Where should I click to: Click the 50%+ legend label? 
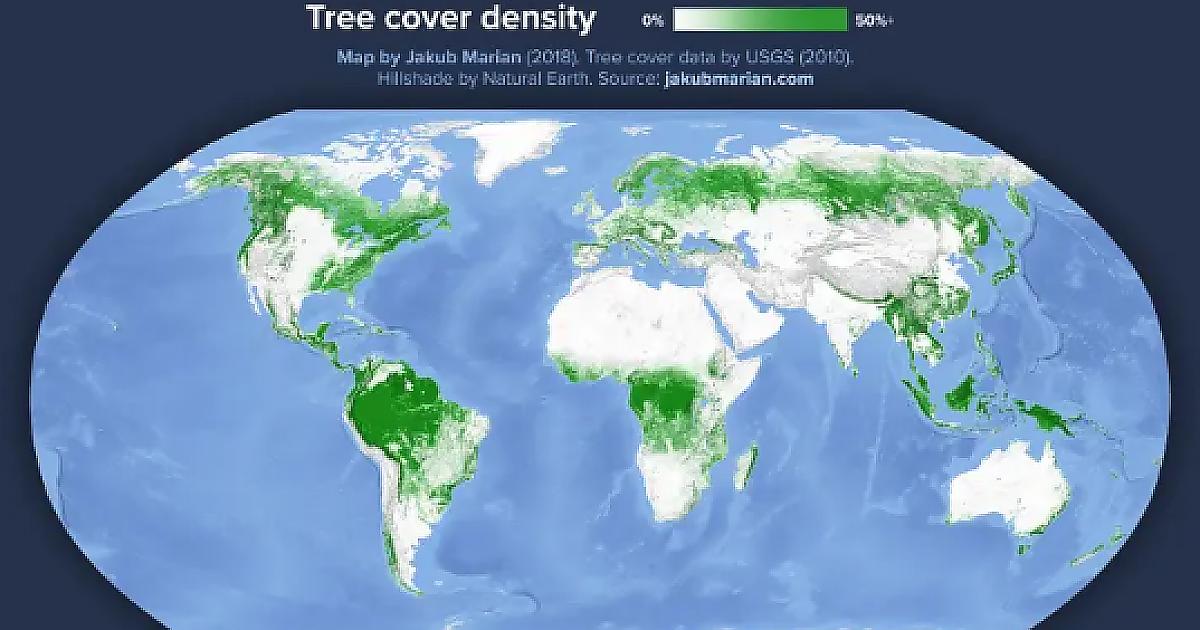point(875,20)
